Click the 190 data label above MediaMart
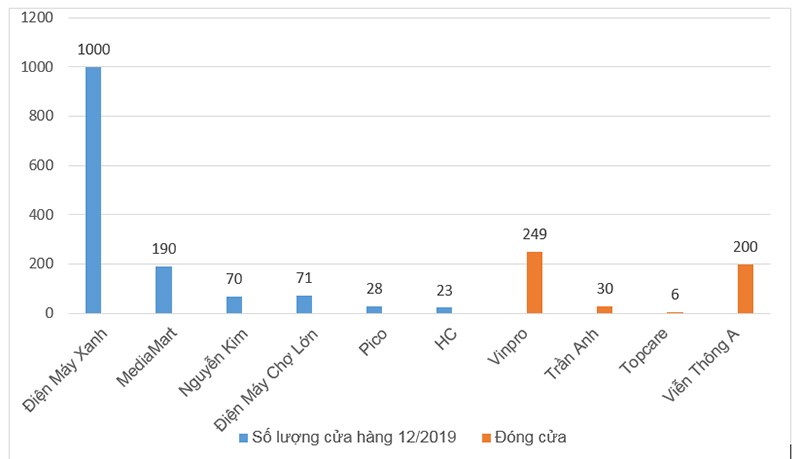 (x=163, y=248)
